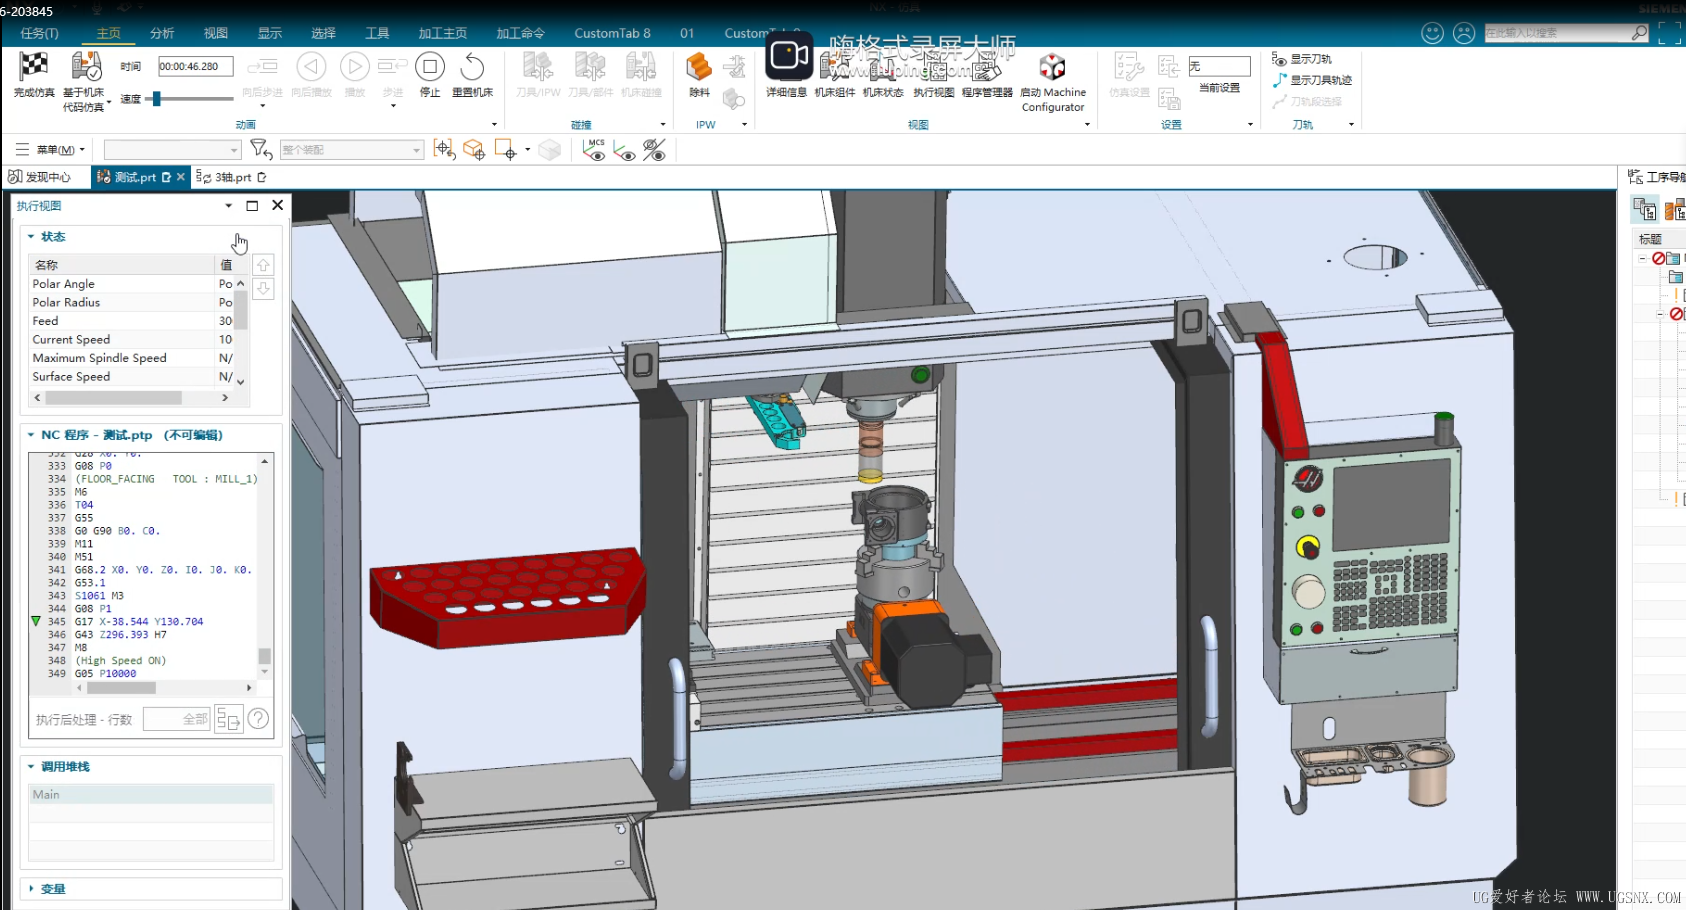Switch to the 工具 tab

(377, 33)
